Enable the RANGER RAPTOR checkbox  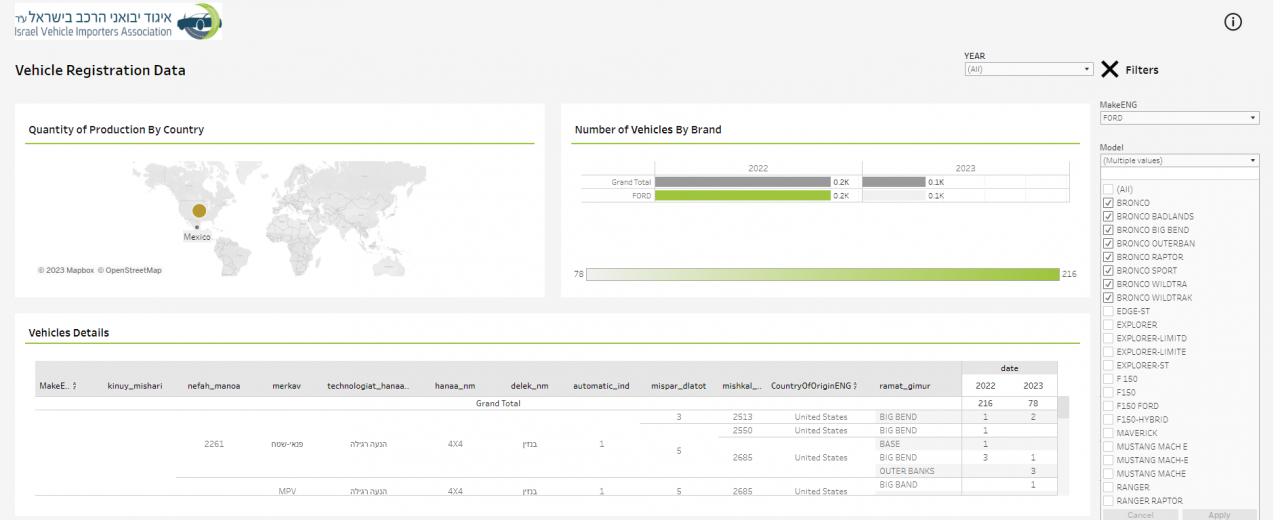pyautogui.click(x=1108, y=501)
